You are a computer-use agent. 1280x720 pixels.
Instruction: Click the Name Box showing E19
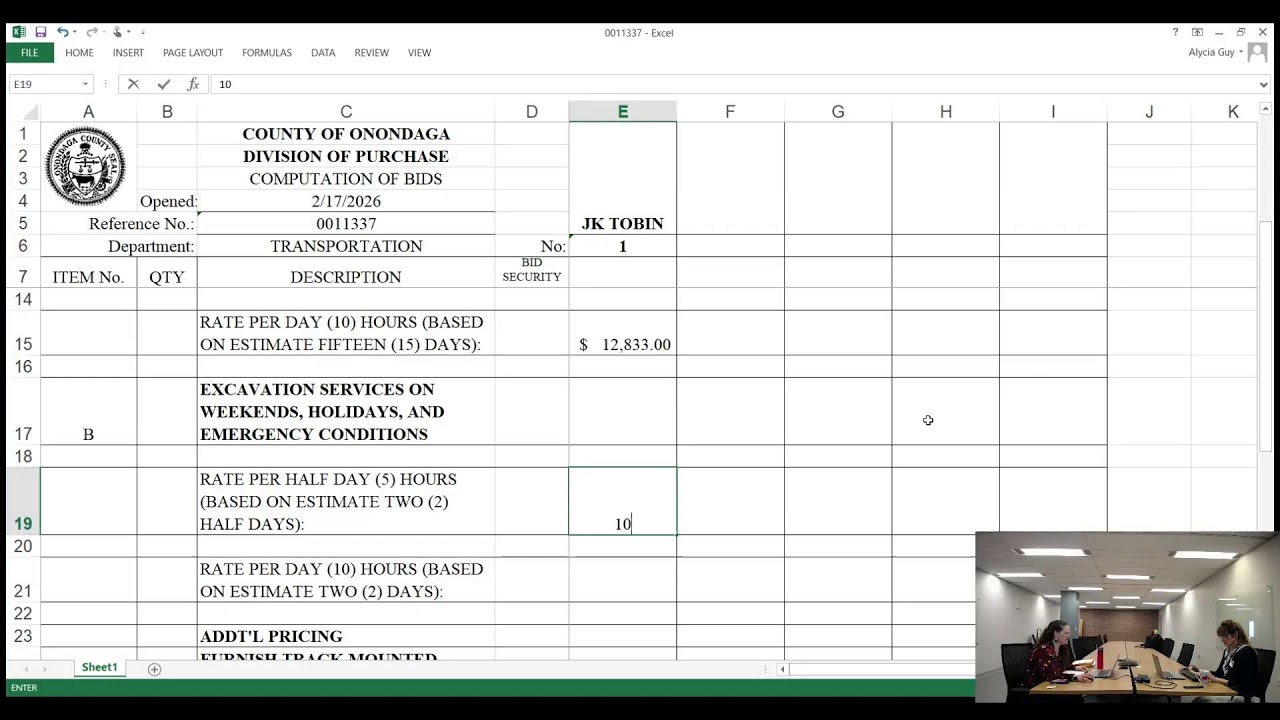(x=43, y=84)
